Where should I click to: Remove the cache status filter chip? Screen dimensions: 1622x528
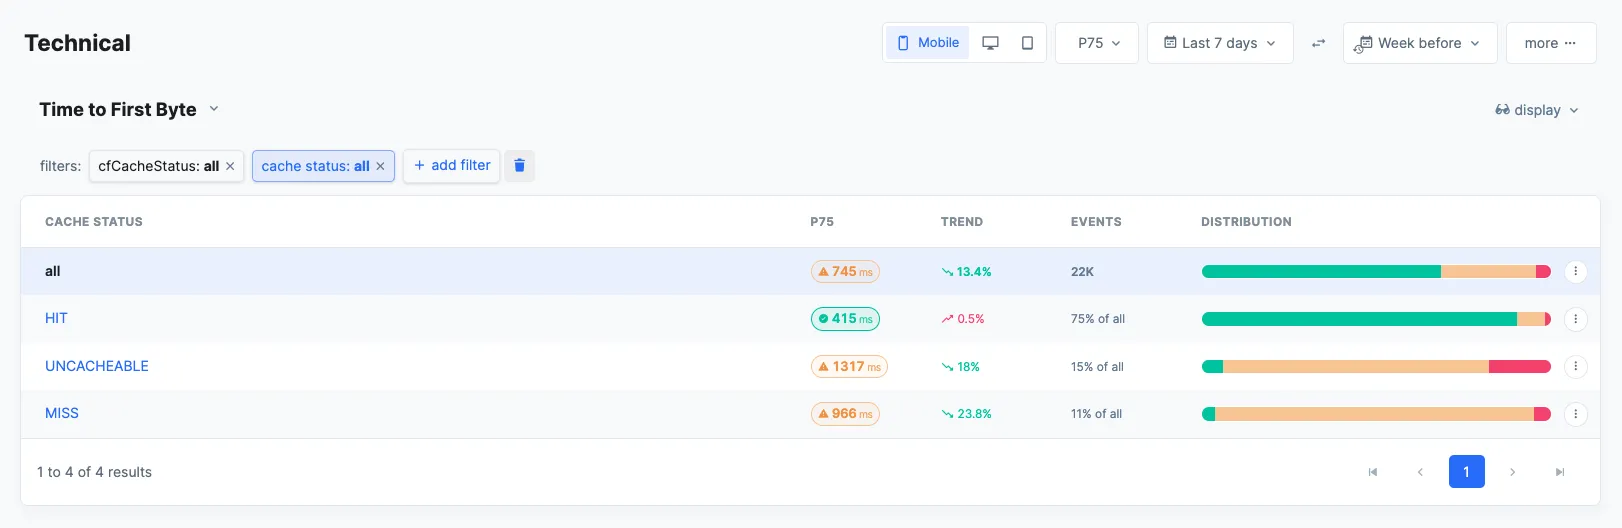click(x=380, y=167)
